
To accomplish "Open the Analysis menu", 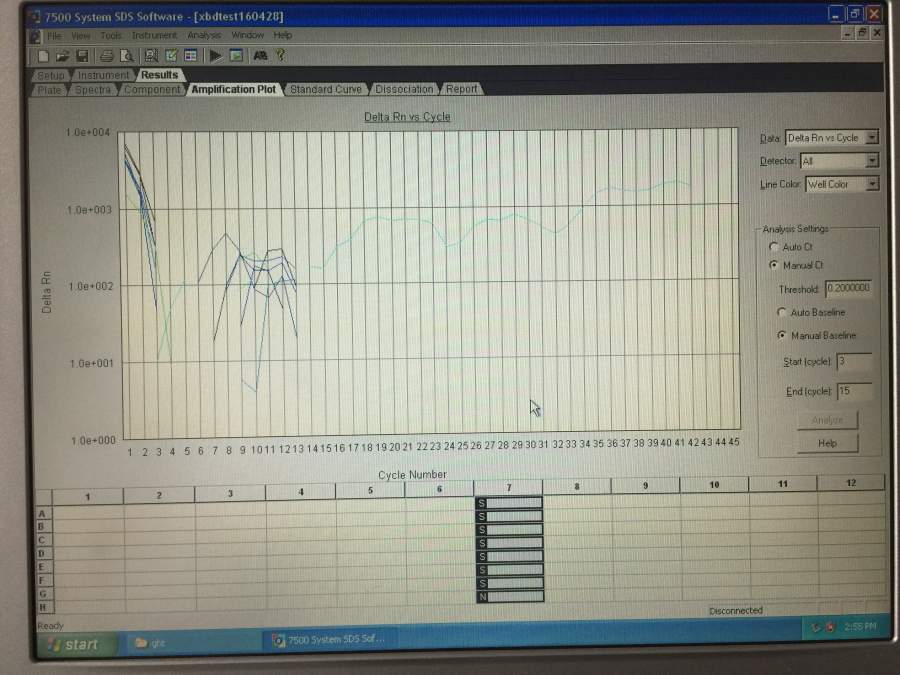I will [x=204, y=36].
